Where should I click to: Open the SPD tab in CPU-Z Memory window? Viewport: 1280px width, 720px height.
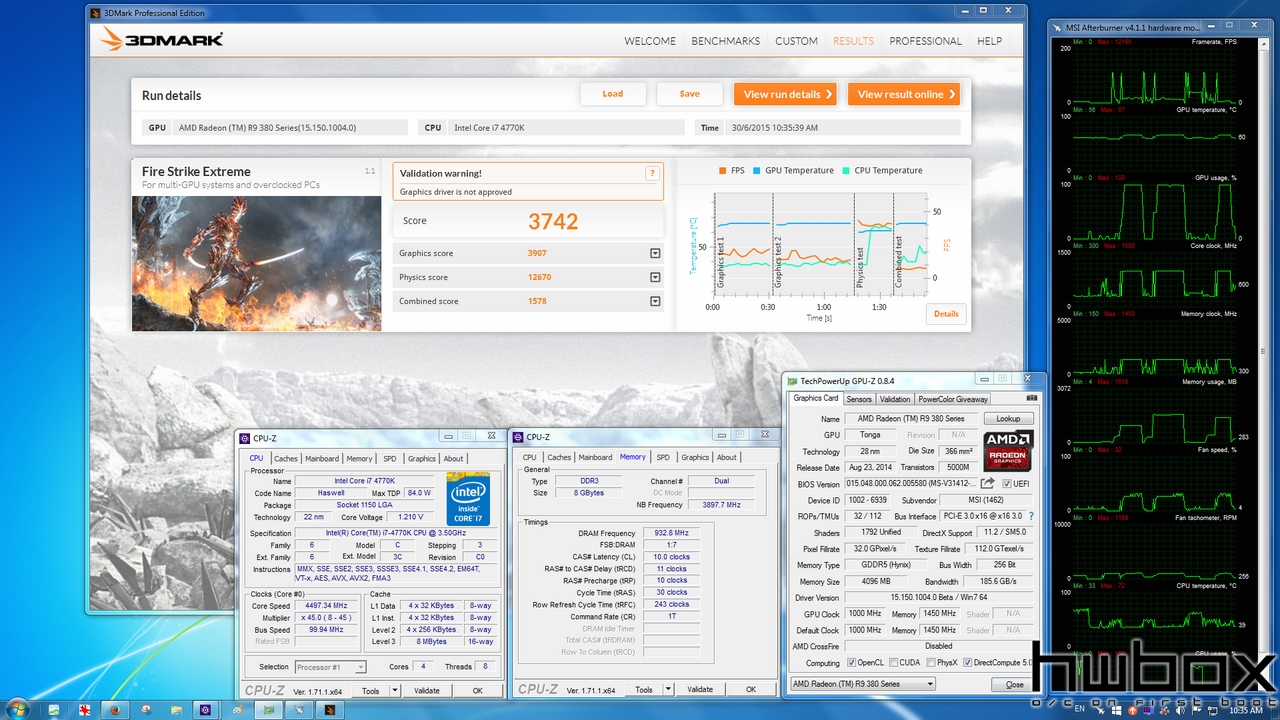click(663, 457)
